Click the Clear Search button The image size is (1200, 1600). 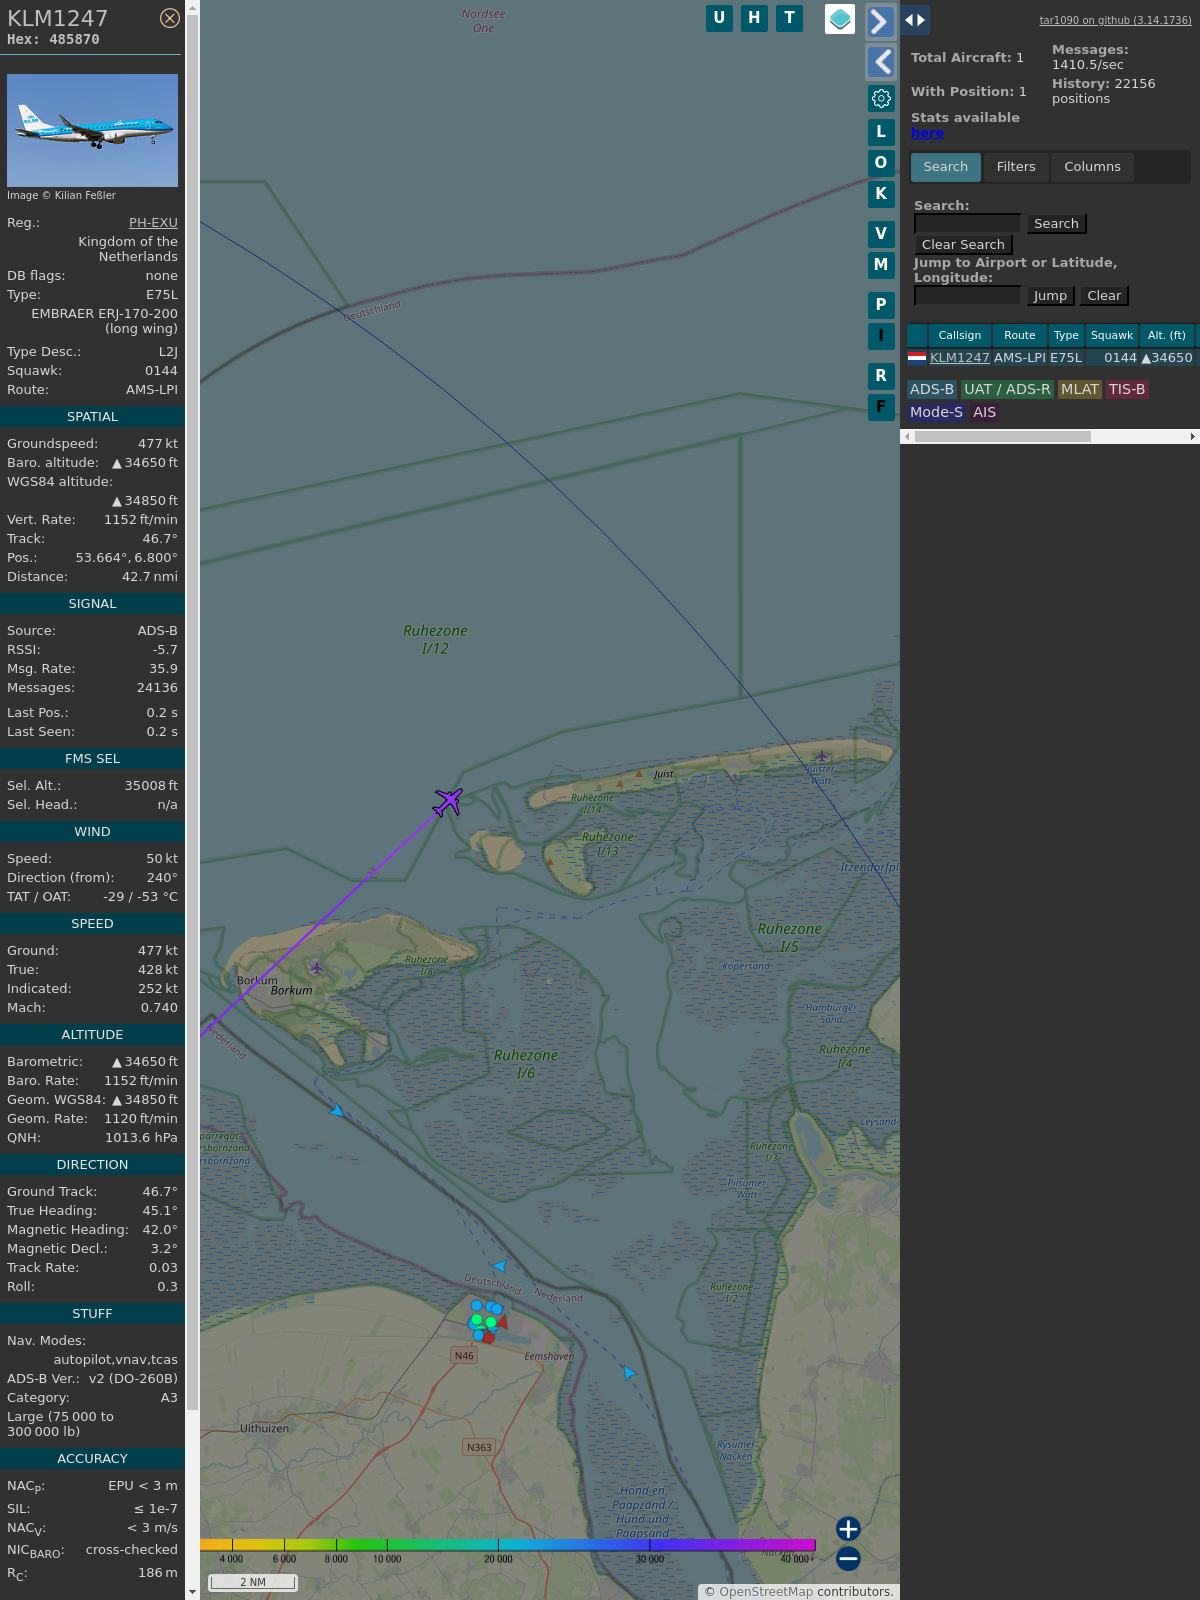[x=963, y=245]
